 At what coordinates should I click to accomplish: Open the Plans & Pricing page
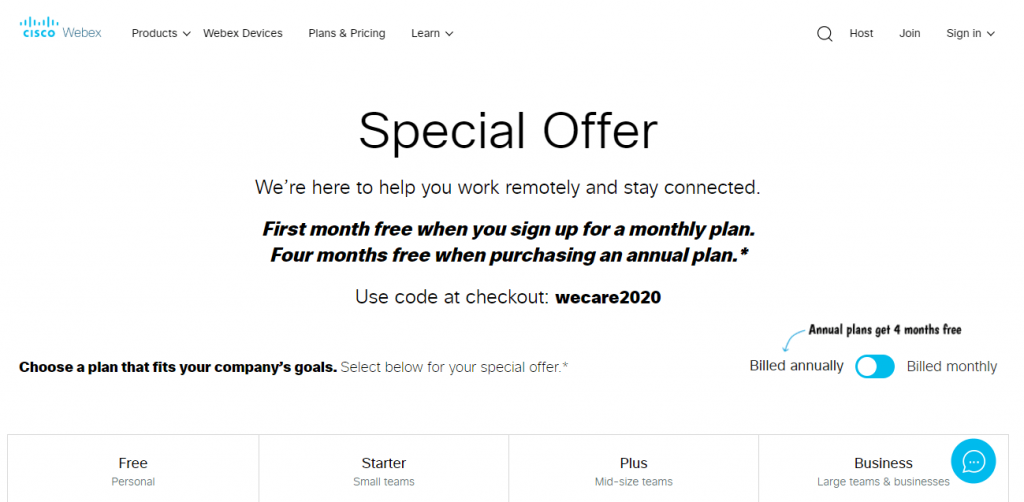click(x=347, y=33)
